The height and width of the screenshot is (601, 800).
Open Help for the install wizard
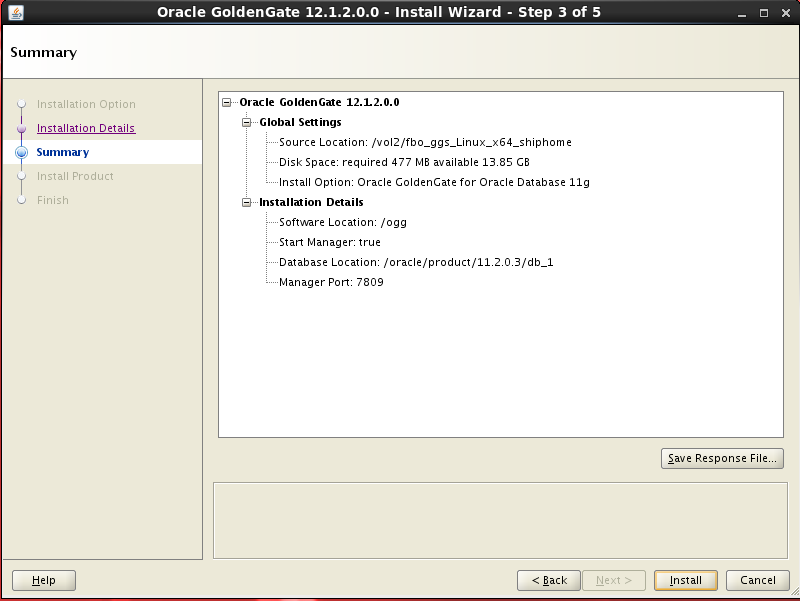pos(44,580)
